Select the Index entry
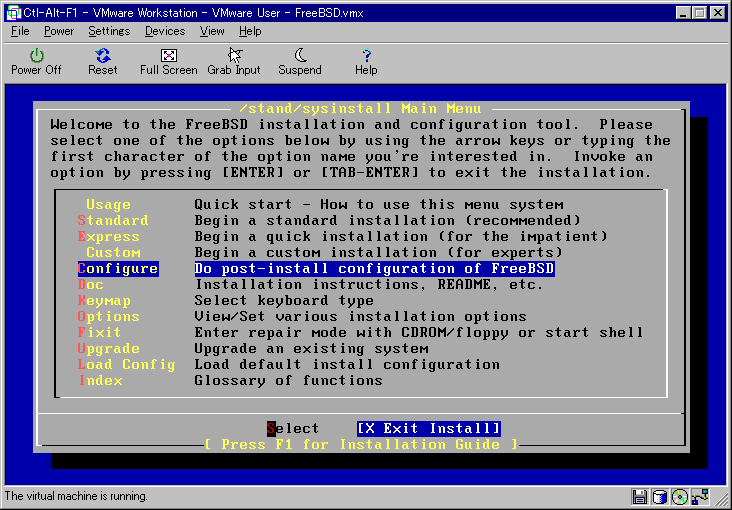Screen dimensions: 732x510 (100, 380)
